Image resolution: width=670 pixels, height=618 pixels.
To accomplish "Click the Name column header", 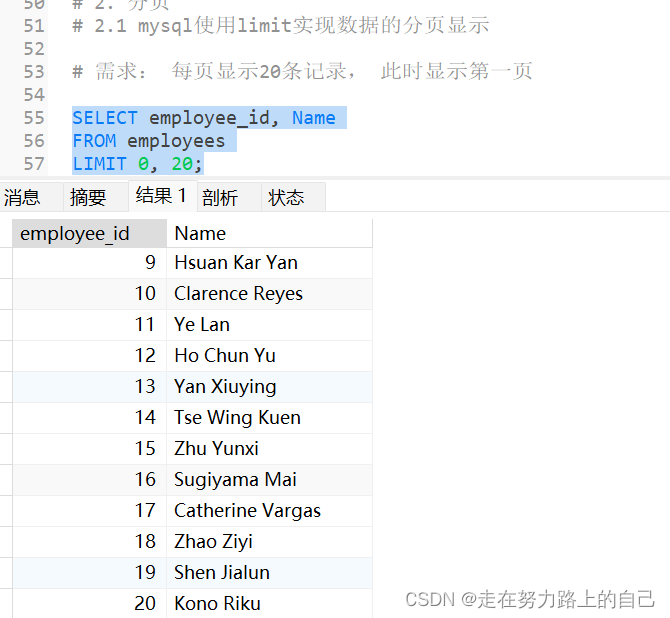I will pos(270,233).
